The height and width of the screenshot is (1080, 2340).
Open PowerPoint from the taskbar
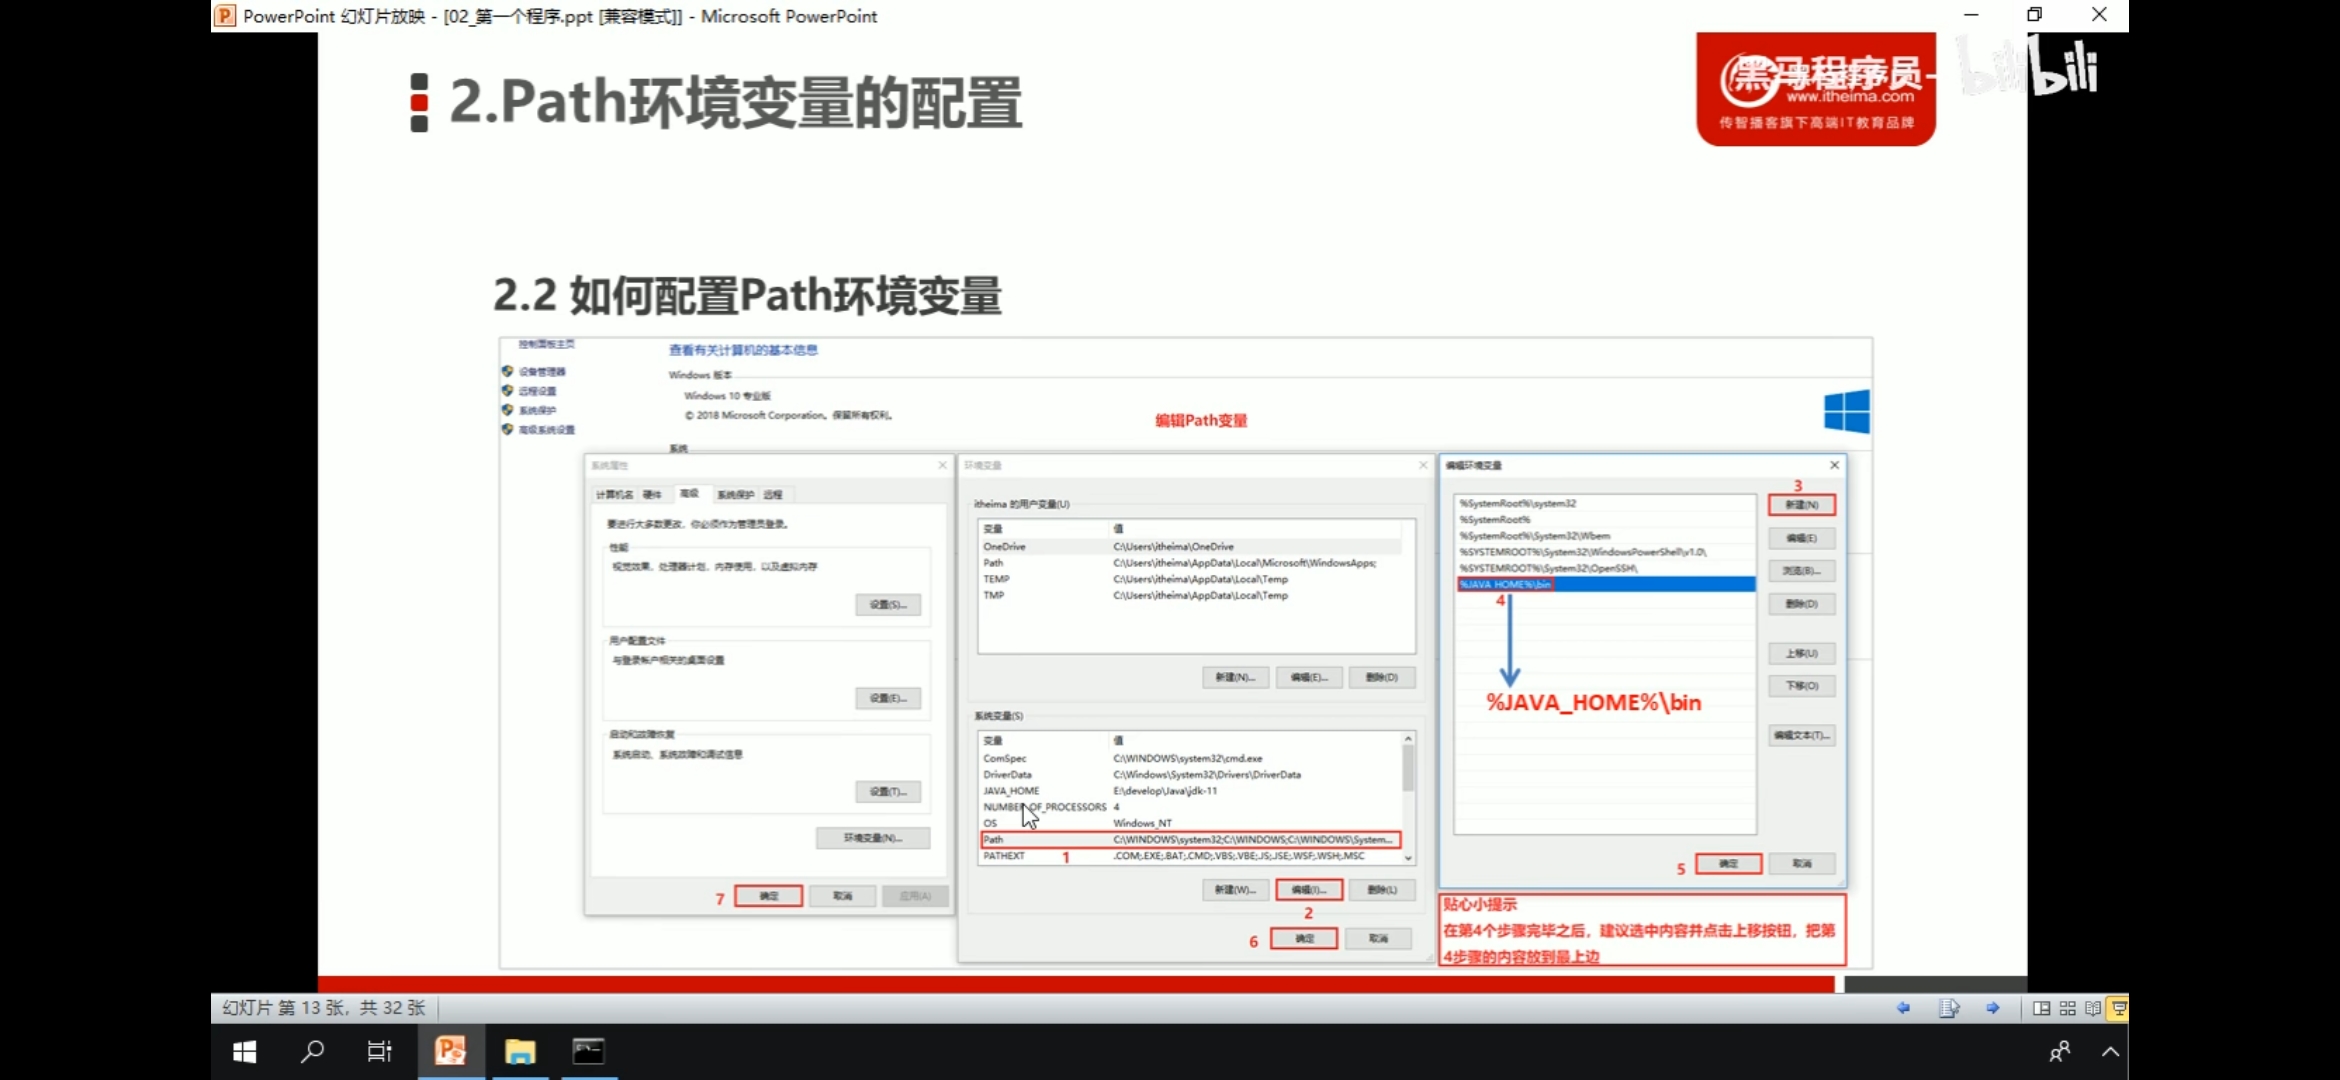point(450,1051)
